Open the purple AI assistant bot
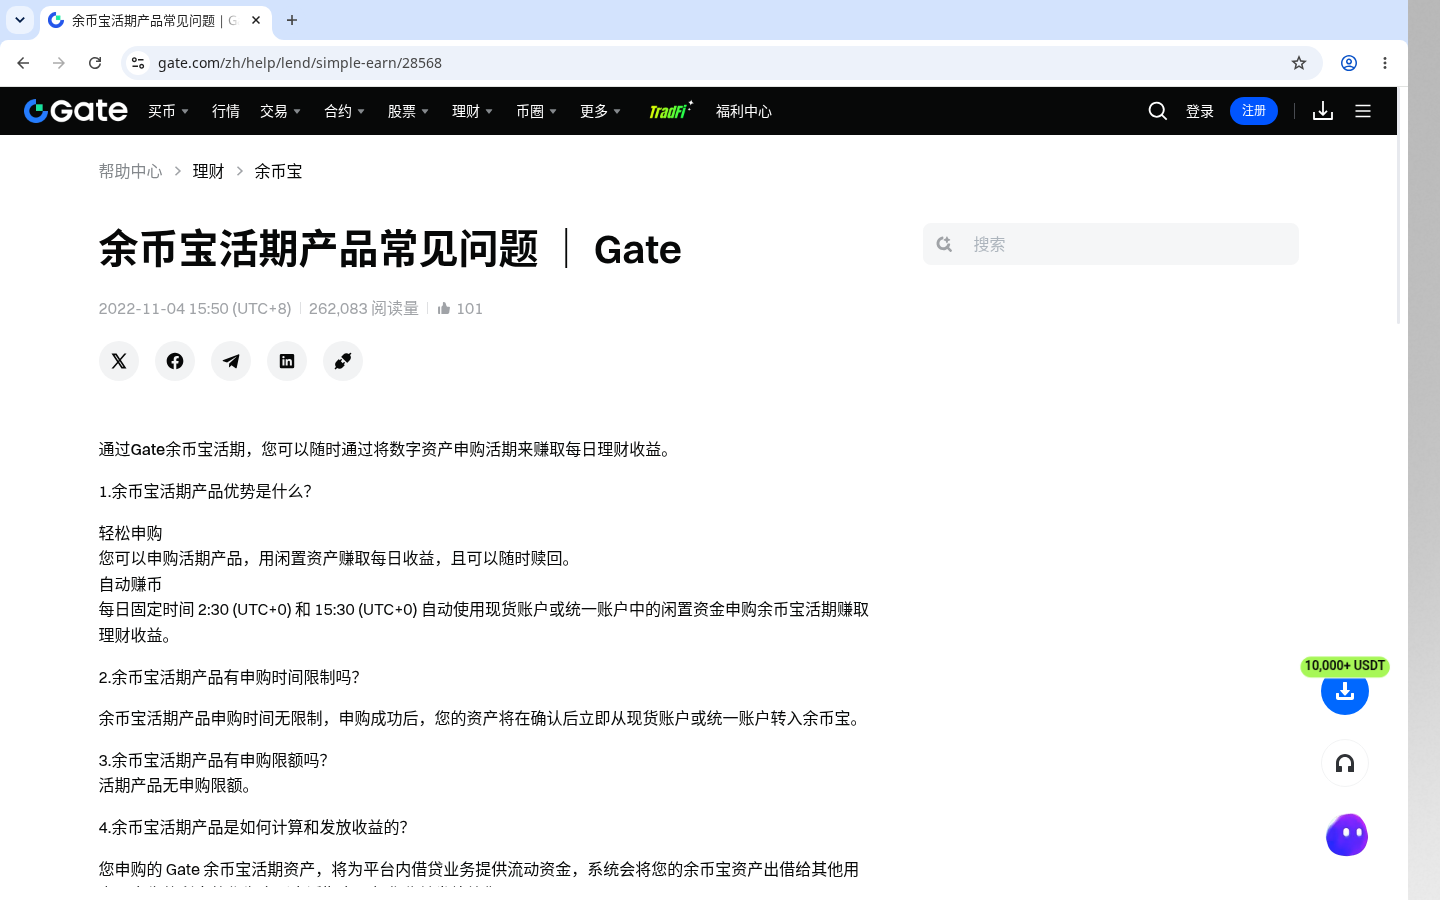1440x900 pixels. point(1347,835)
